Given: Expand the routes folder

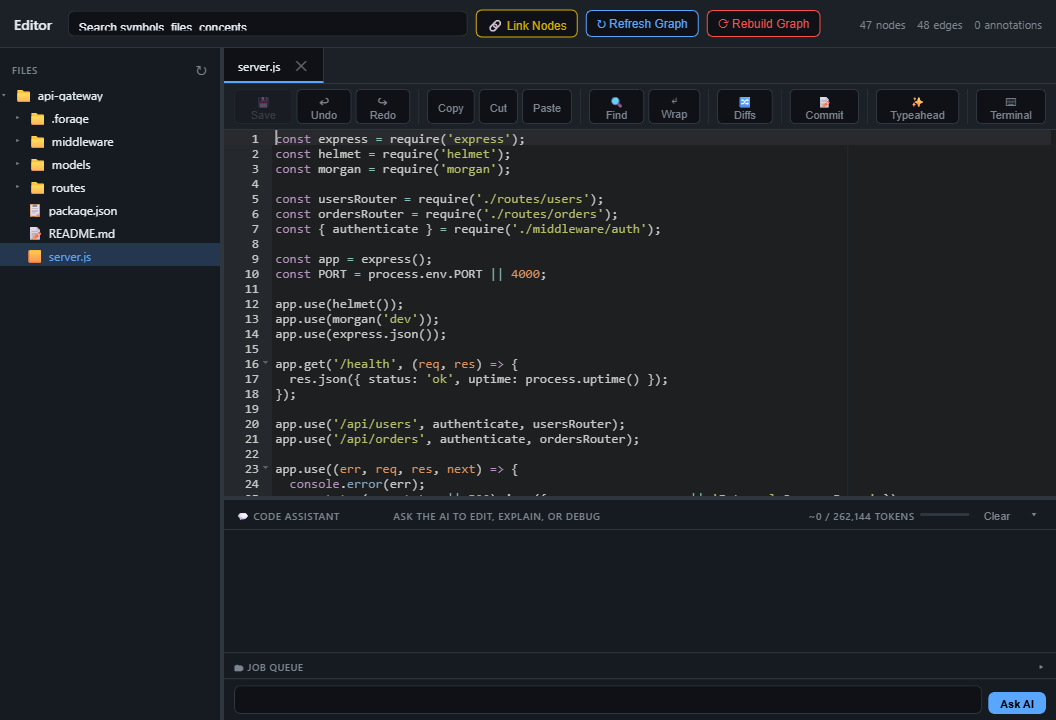Looking at the screenshot, I should 18,187.
